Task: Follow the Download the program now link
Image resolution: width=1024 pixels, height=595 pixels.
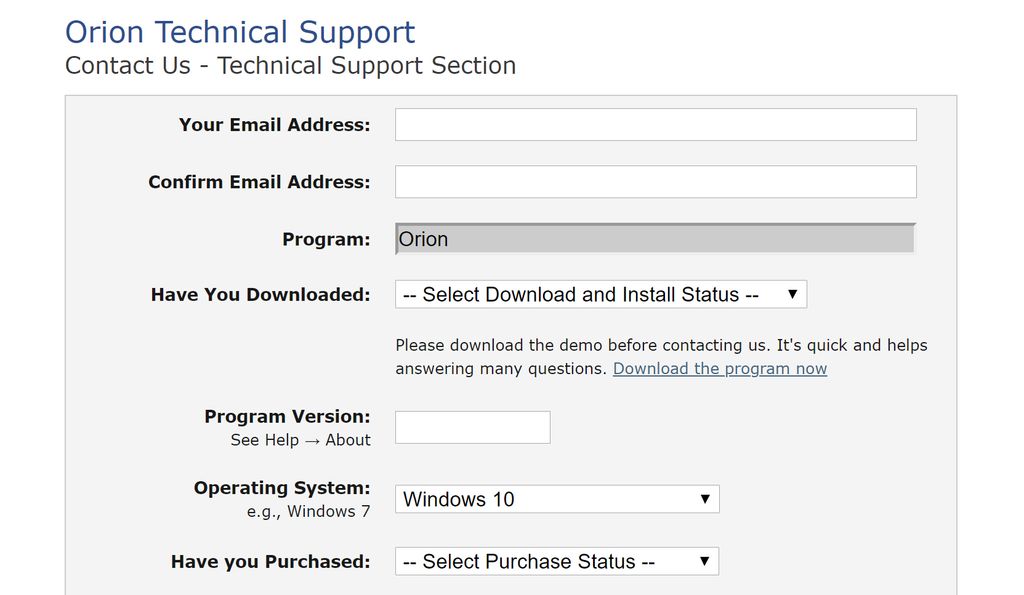Action: (x=720, y=369)
